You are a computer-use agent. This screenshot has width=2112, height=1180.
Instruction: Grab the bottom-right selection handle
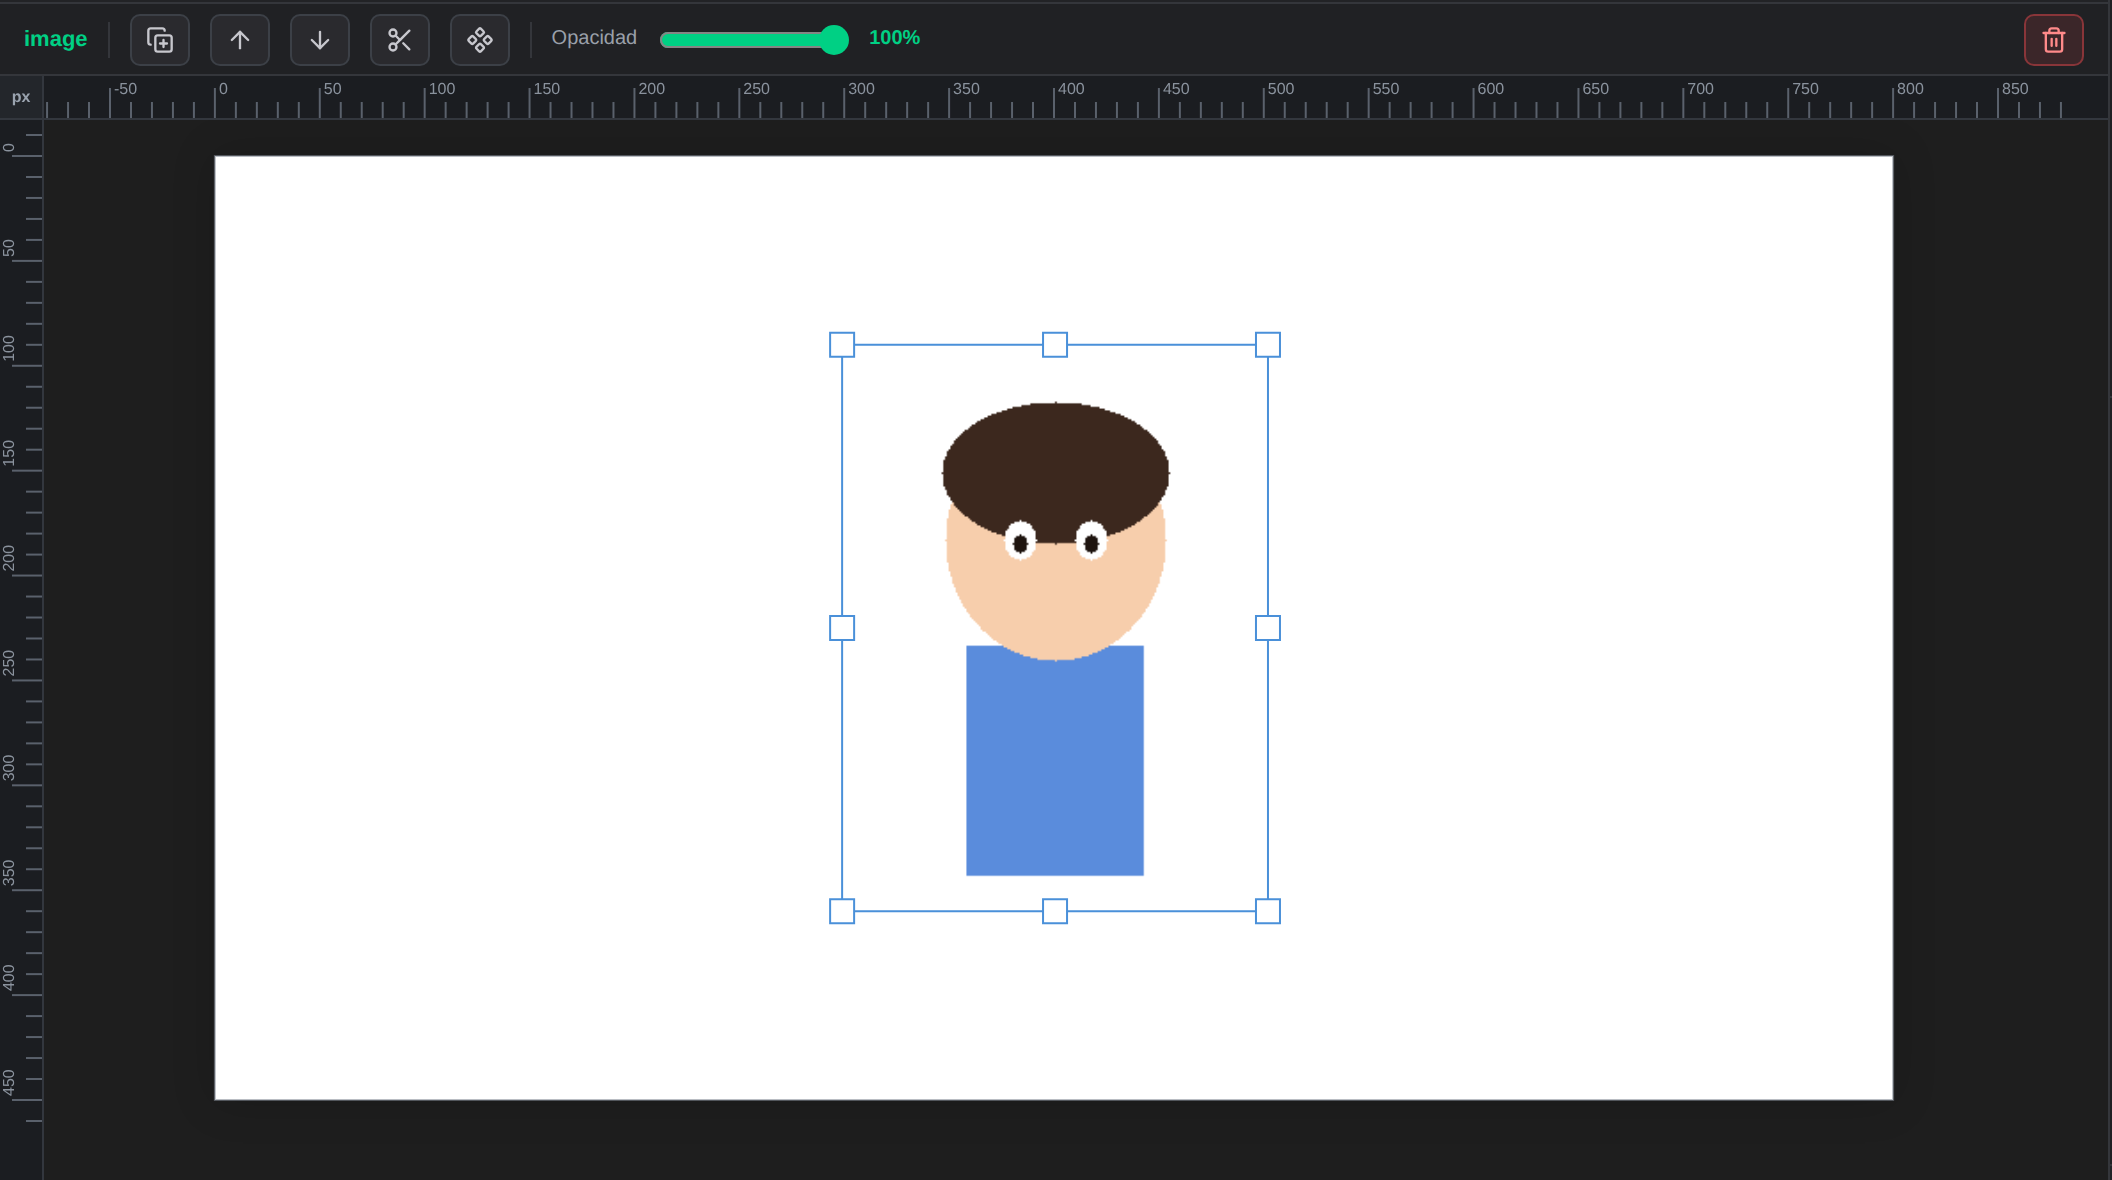1268,911
